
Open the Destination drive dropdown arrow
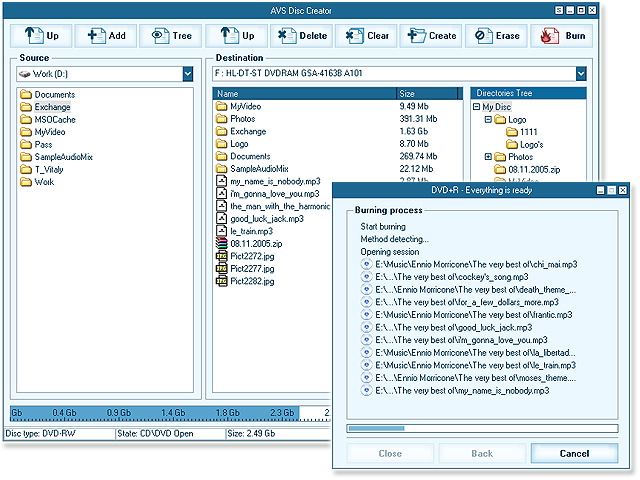tap(581, 74)
